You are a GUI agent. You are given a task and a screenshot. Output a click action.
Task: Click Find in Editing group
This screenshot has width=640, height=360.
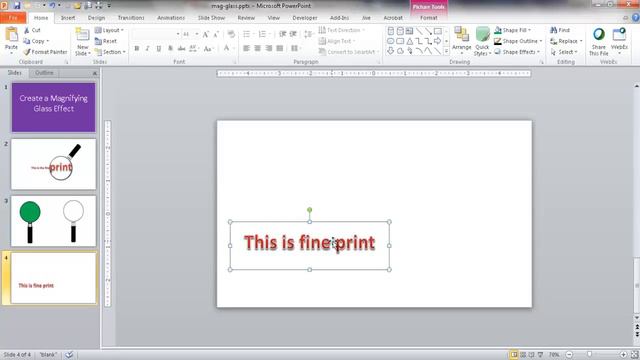[560, 30]
